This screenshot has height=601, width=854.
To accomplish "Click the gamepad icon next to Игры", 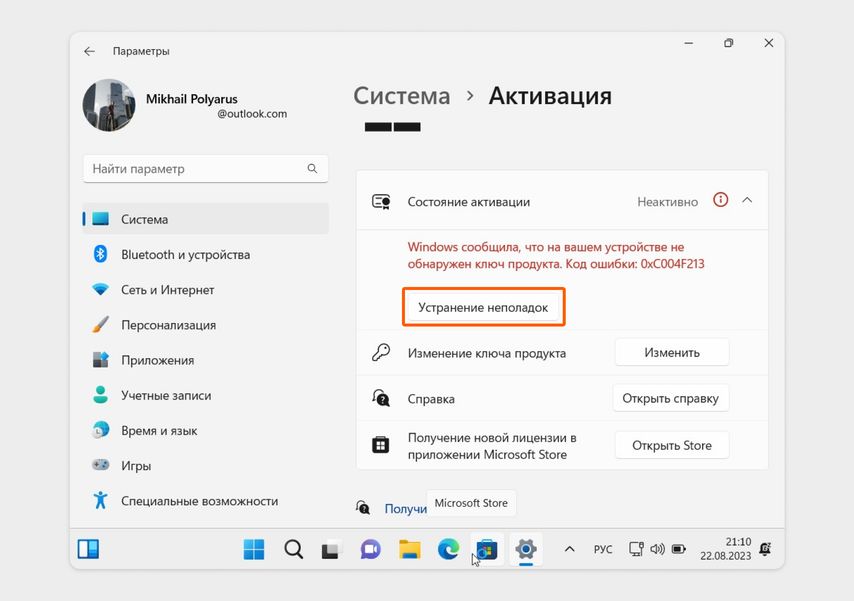I will [x=100, y=465].
